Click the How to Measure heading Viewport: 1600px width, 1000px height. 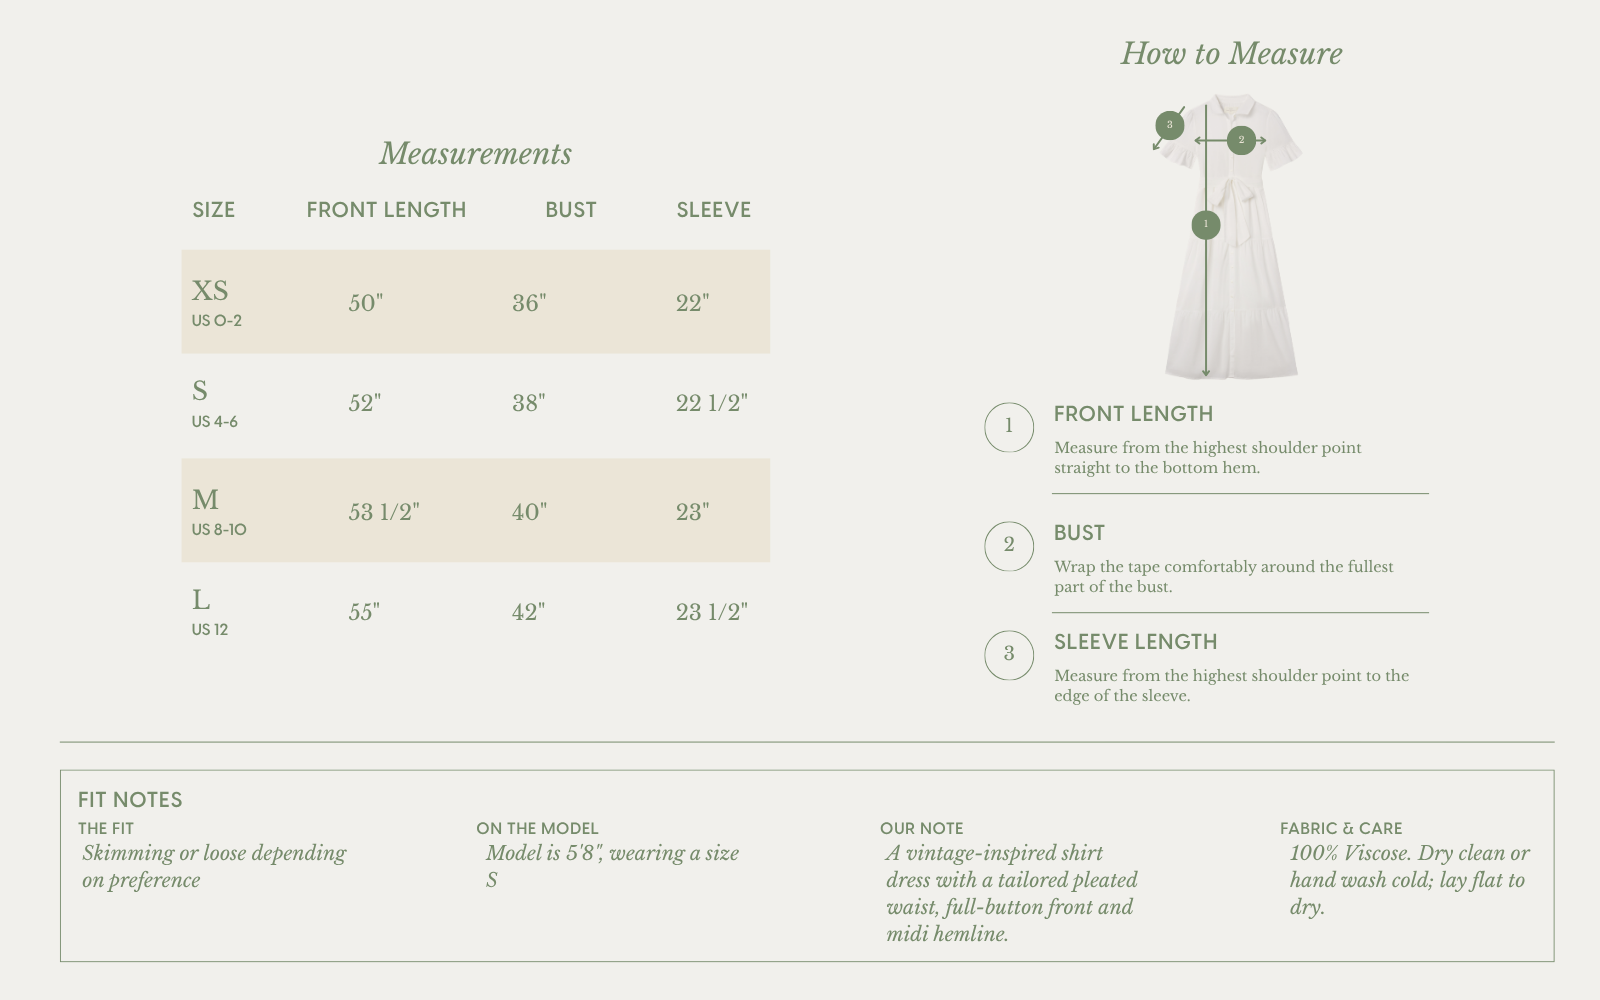tap(1231, 53)
